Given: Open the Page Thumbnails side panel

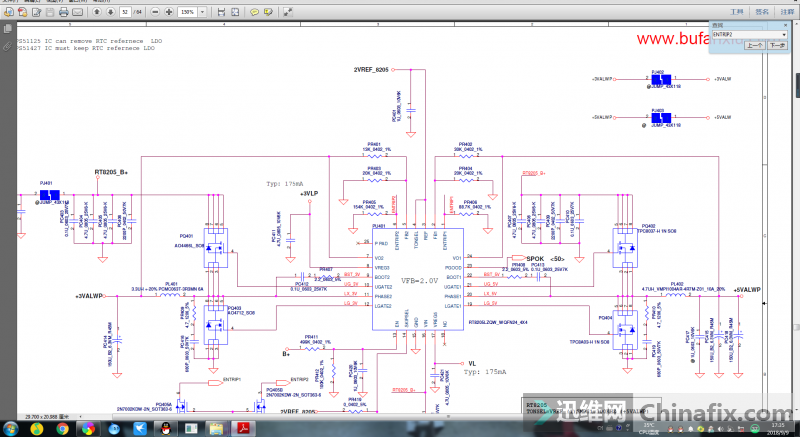Looking at the screenshot, I should (8, 30).
